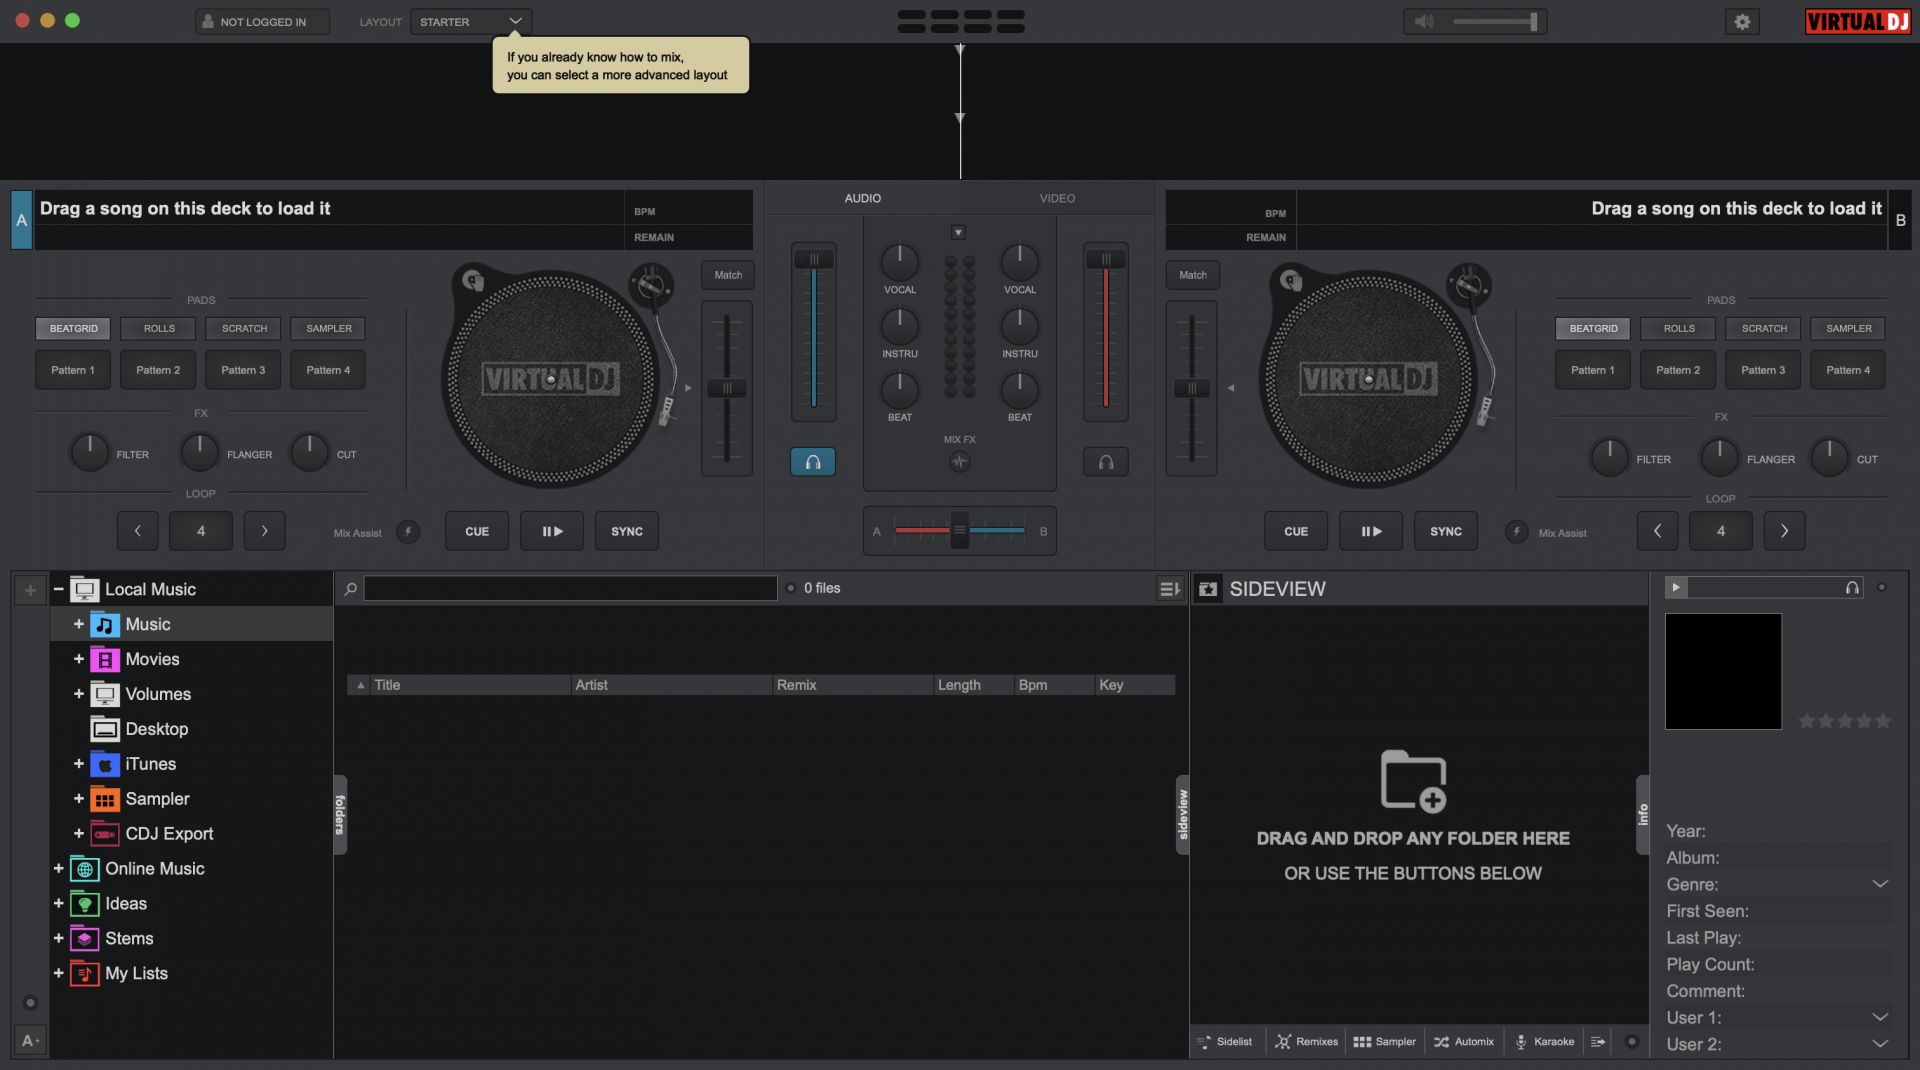Collapse the Local Music tree
The width and height of the screenshot is (1920, 1070).
[x=58, y=590]
